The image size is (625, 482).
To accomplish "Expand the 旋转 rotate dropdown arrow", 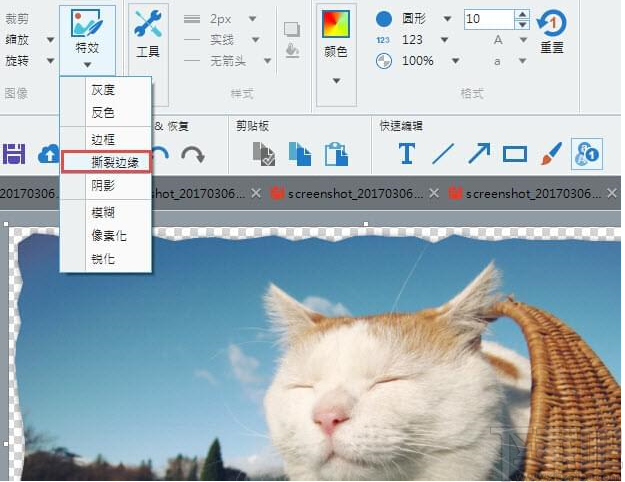I will point(51,61).
